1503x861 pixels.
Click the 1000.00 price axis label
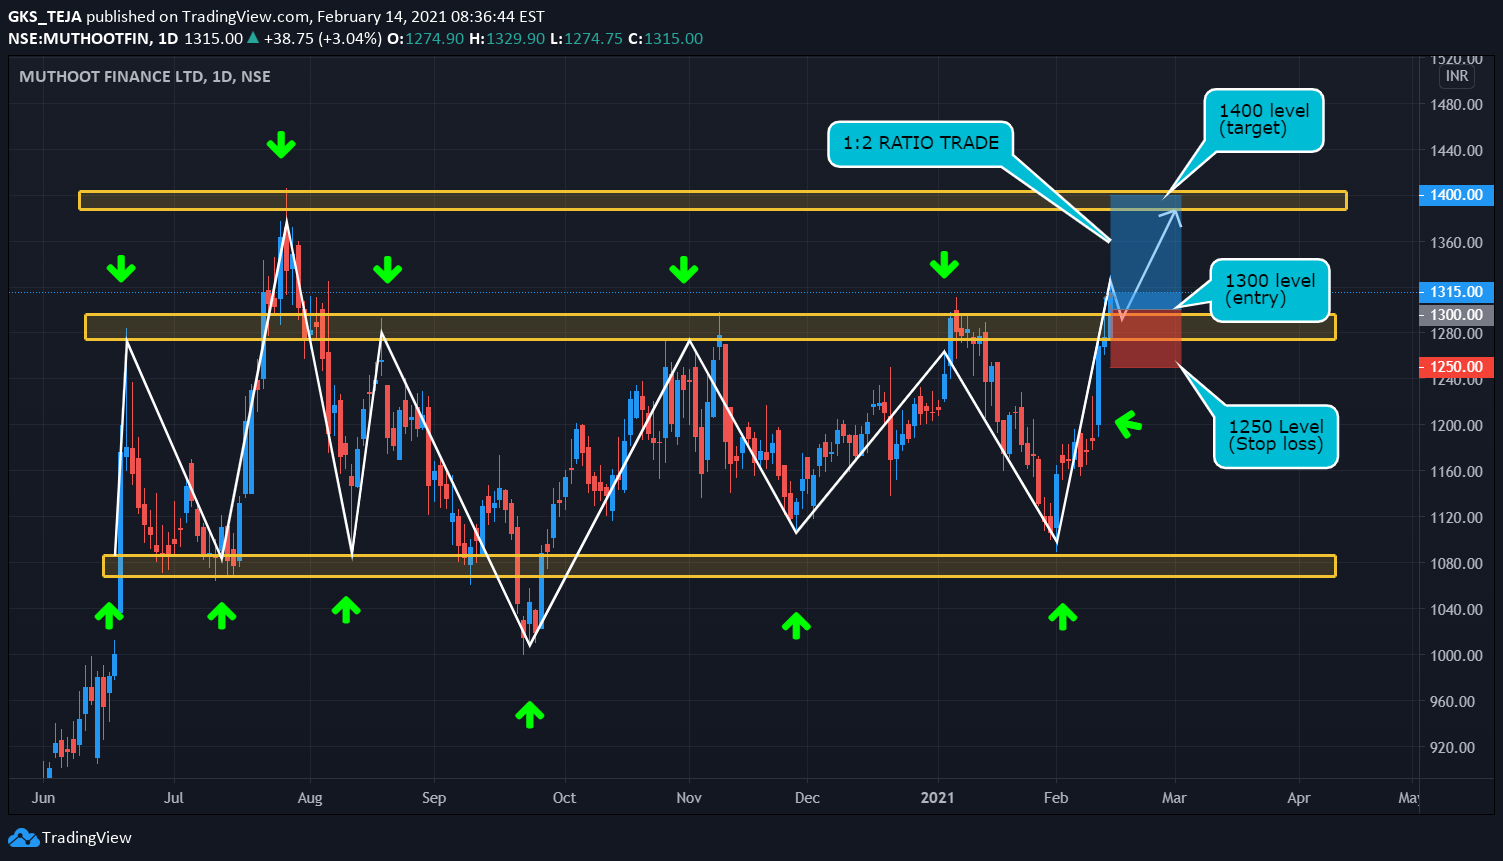tap(1455, 656)
